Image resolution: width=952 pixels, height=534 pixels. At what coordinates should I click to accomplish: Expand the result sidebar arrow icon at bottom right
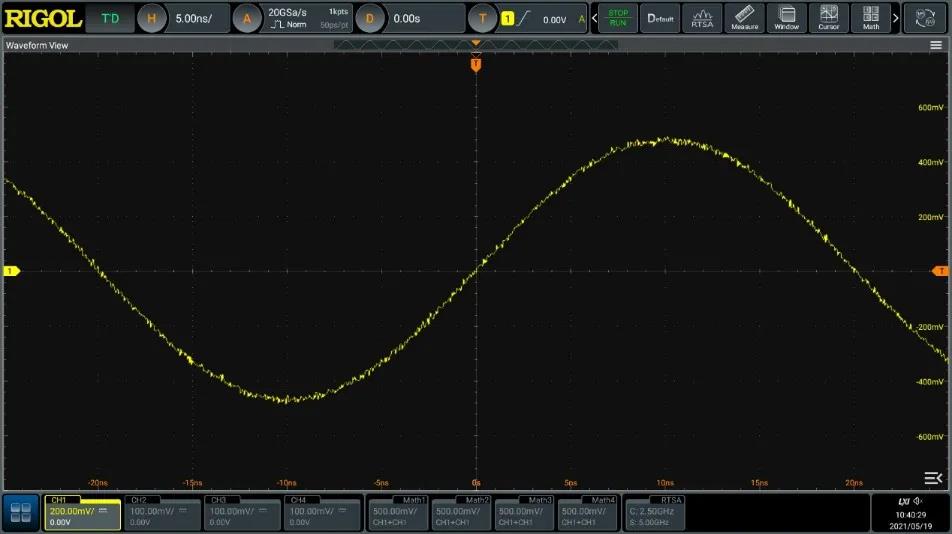point(933,478)
